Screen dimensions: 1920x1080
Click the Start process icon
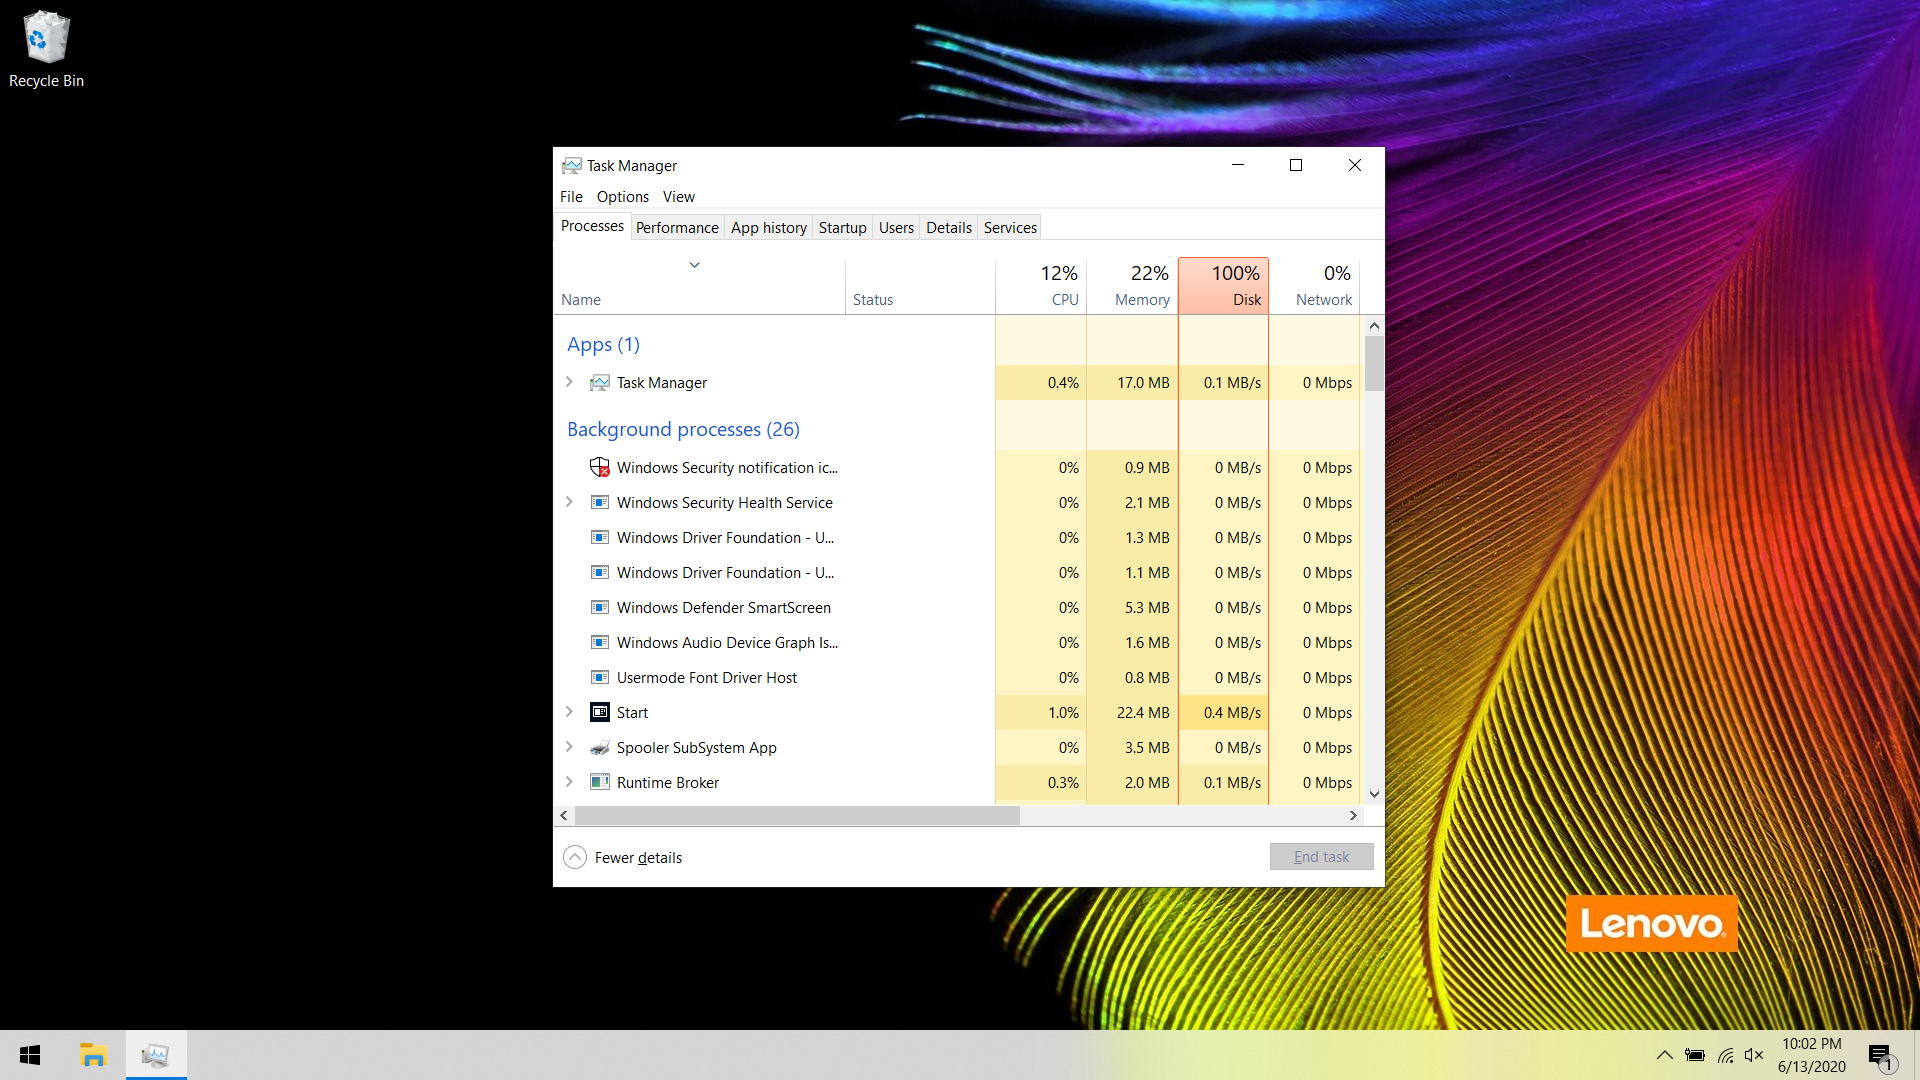[x=600, y=713]
